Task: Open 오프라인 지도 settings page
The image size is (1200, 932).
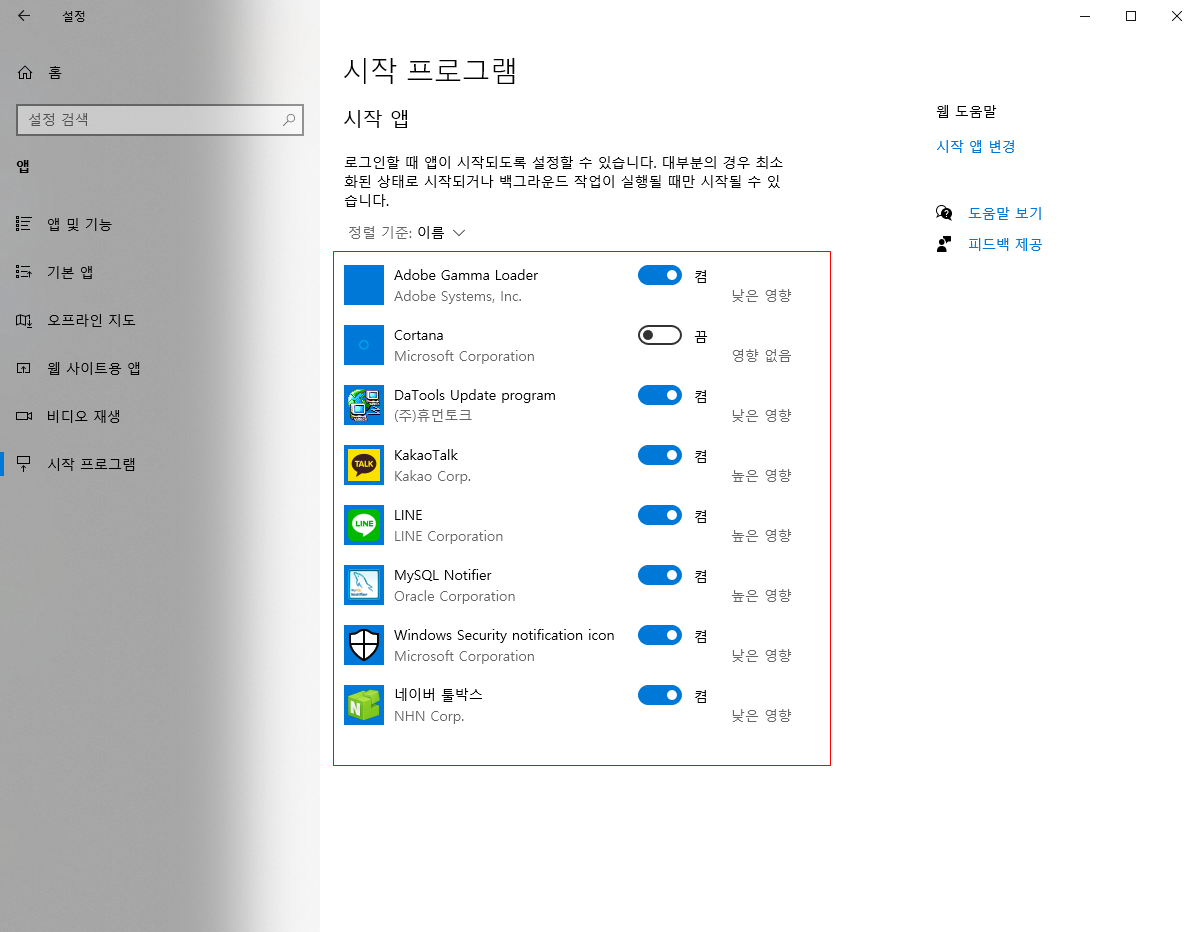Action: coord(160,320)
